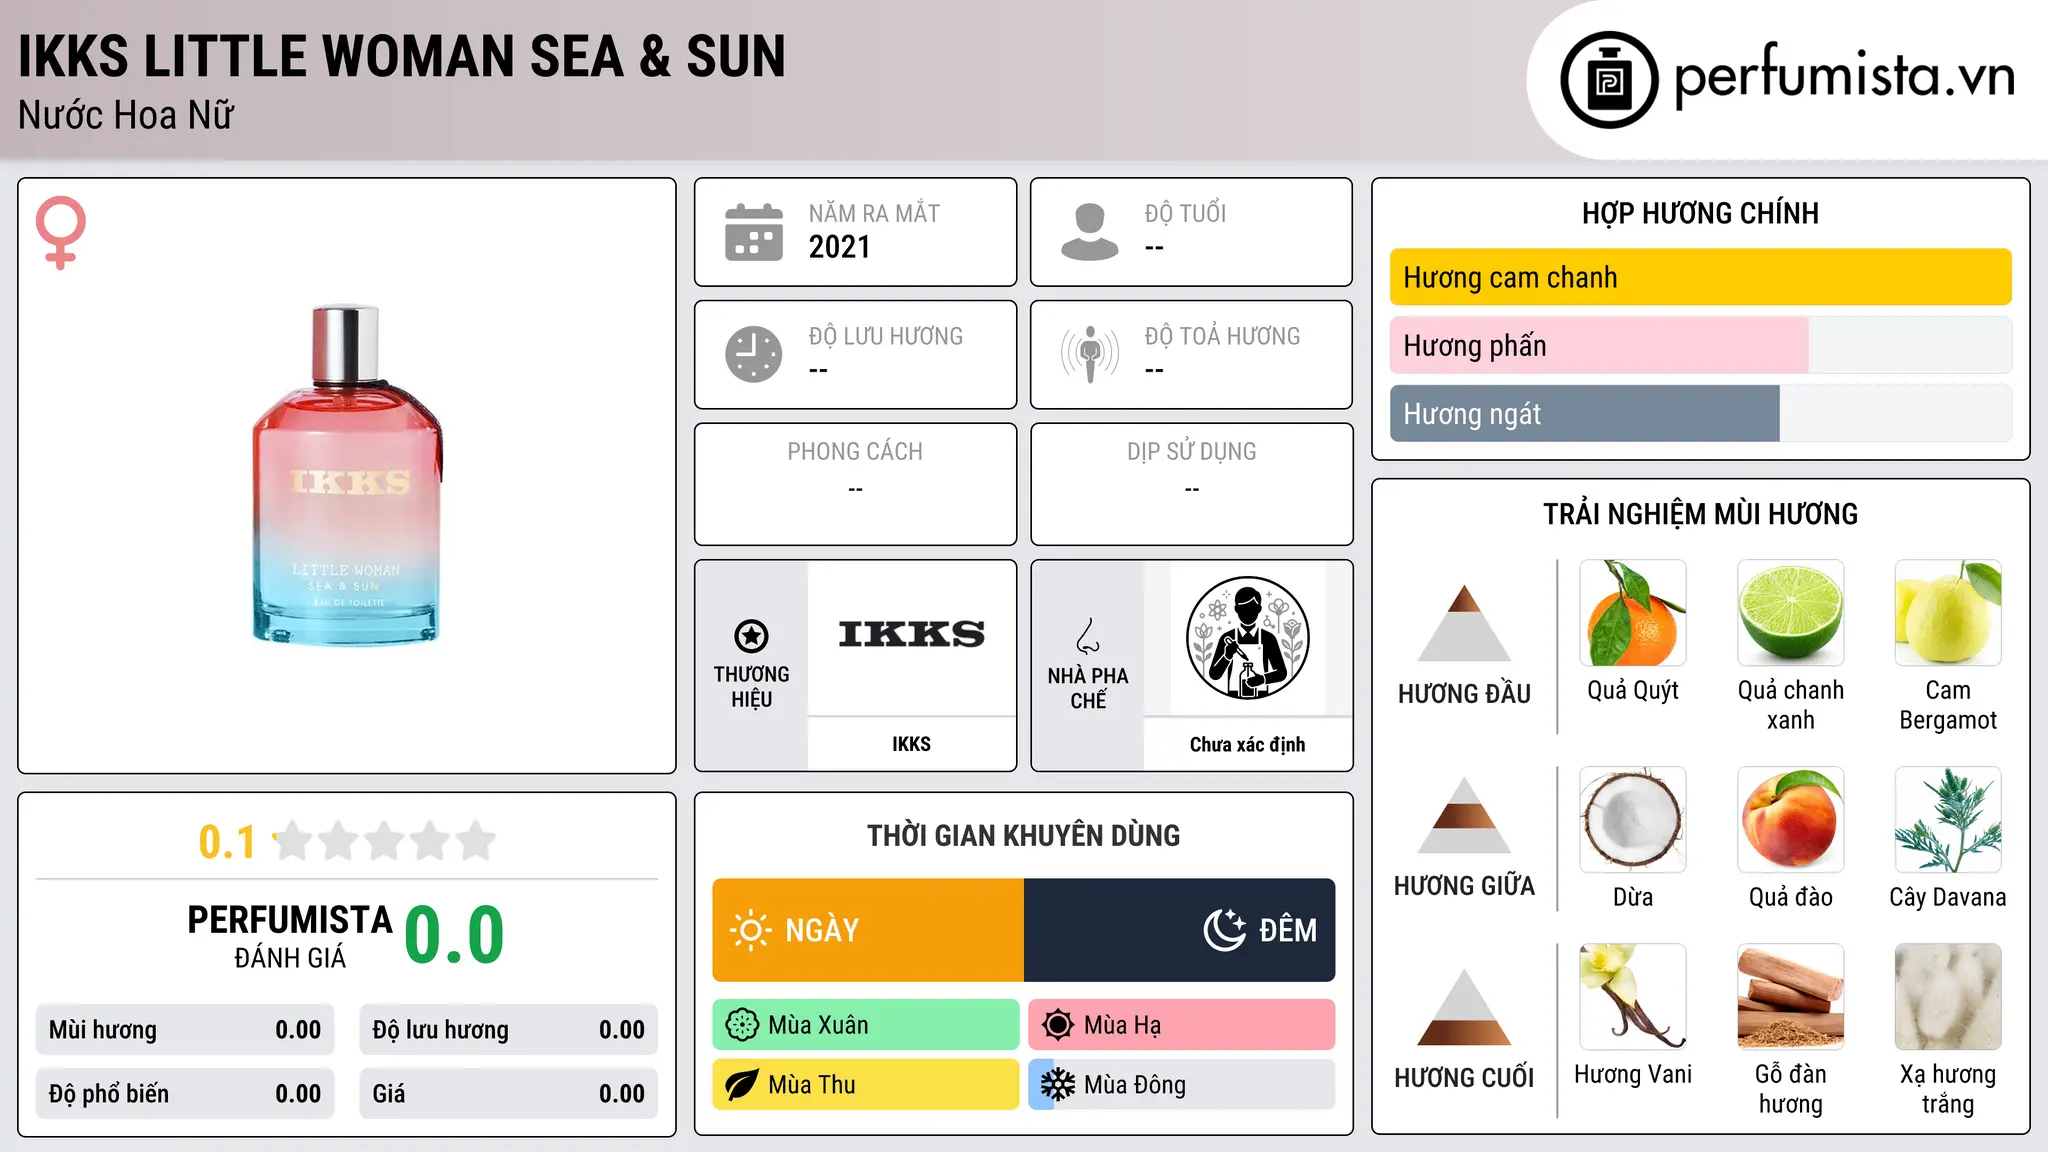Open the Xạ hương trắng note image

tap(1948, 997)
